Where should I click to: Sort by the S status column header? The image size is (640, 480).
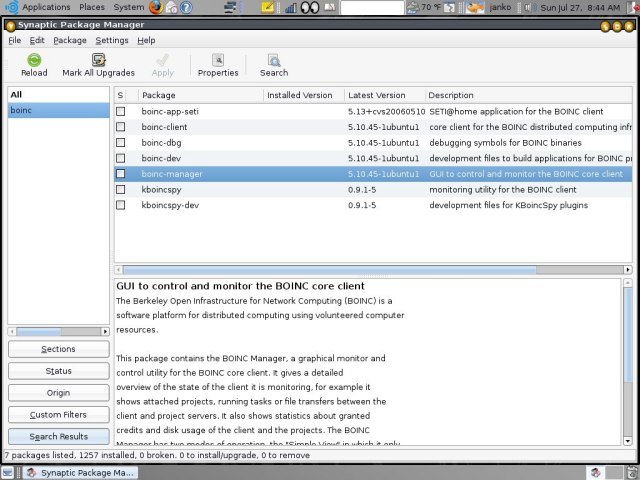click(x=120, y=95)
